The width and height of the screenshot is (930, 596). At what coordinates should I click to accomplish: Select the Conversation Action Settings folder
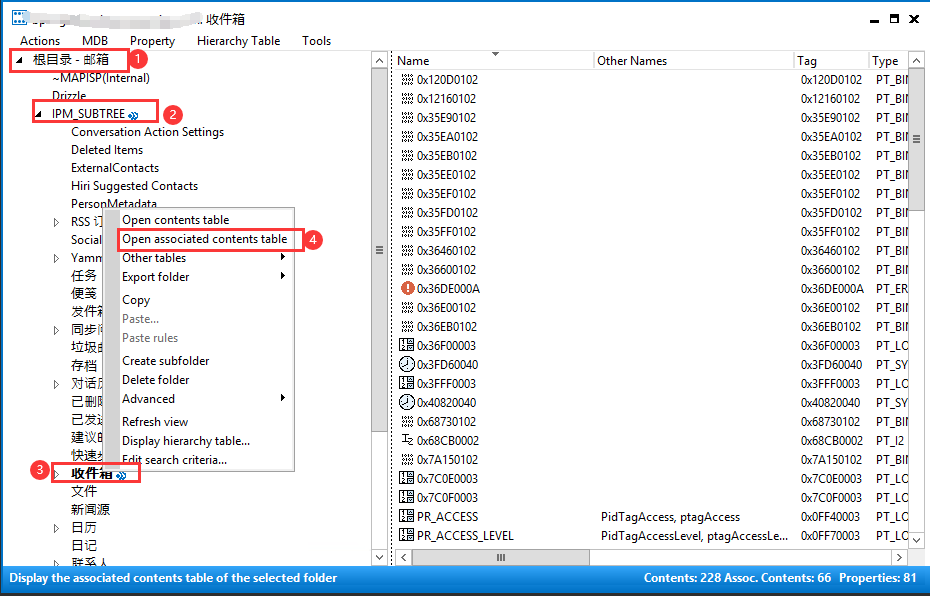tap(148, 132)
